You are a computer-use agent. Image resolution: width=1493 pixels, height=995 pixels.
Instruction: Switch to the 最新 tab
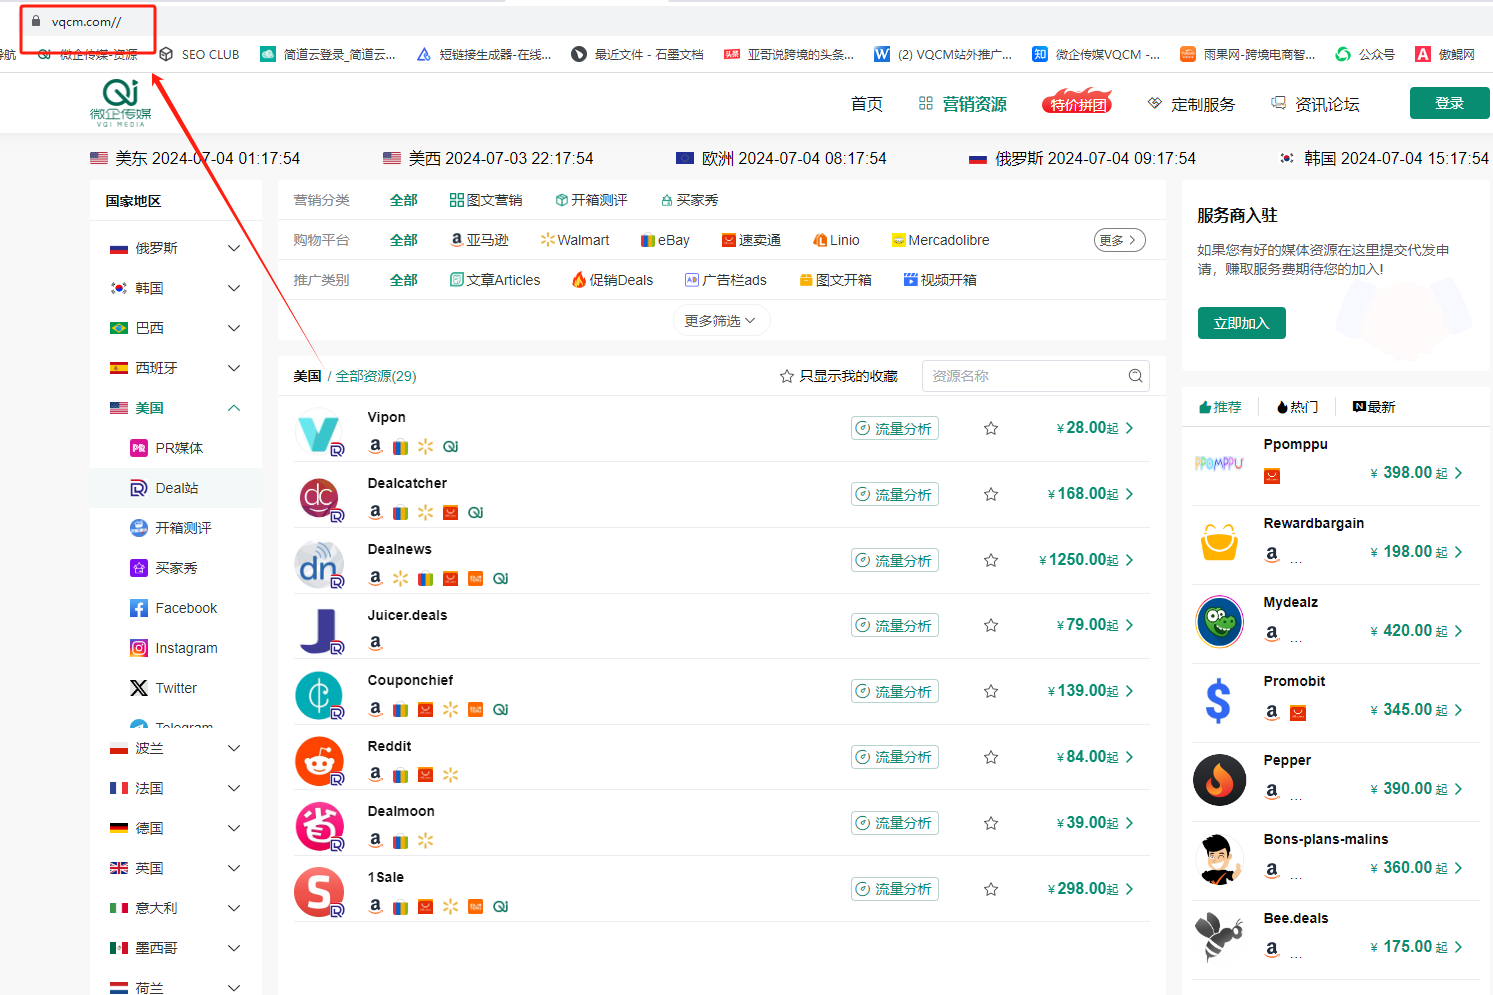pyautogui.click(x=1374, y=407)
